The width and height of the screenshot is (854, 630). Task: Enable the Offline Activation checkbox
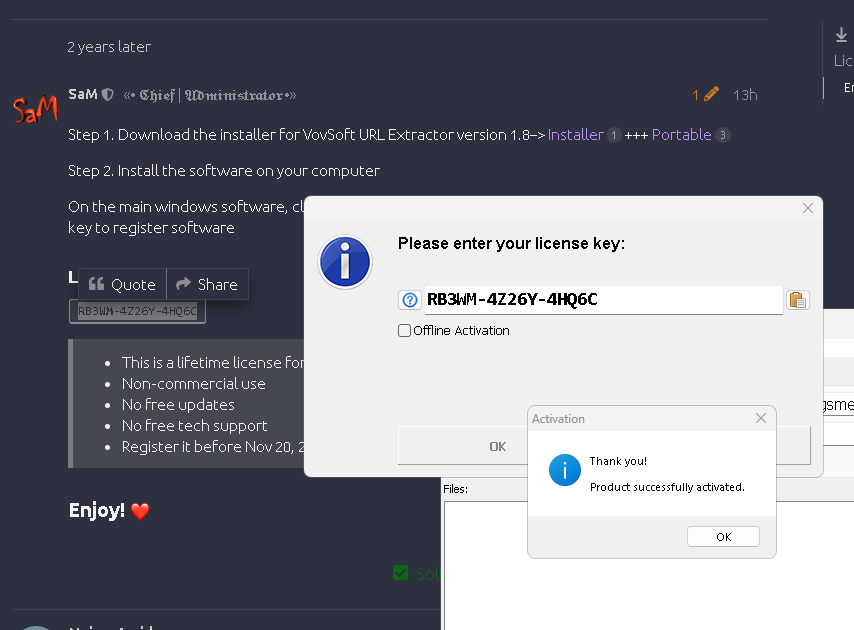point(405,331)
